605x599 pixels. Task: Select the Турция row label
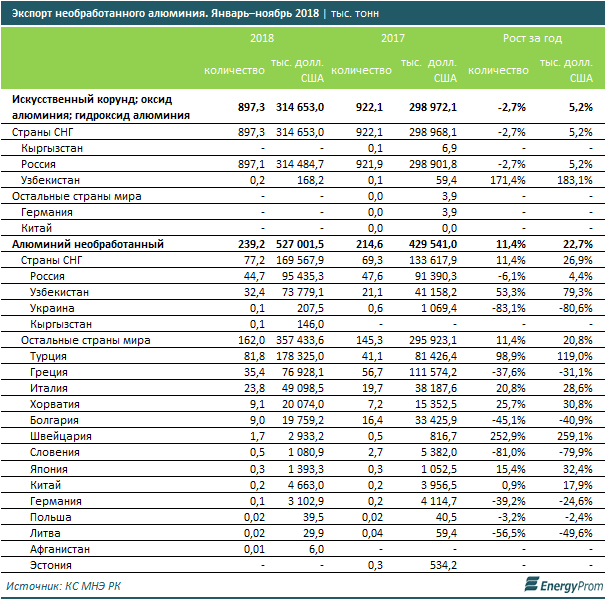click(x=48, y=356)
